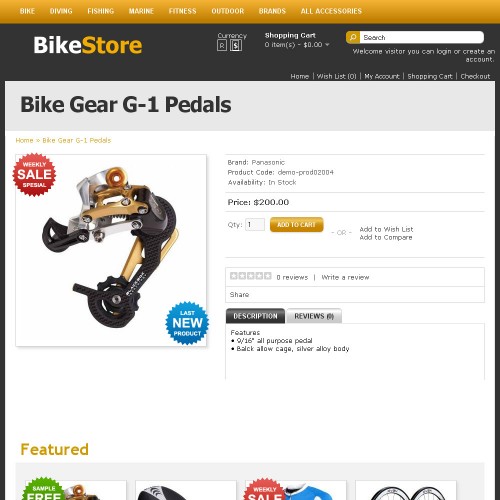The height and width of the screenshot is (500, 500).
Task: Select the R currency icon
Action: click(222, 46)
